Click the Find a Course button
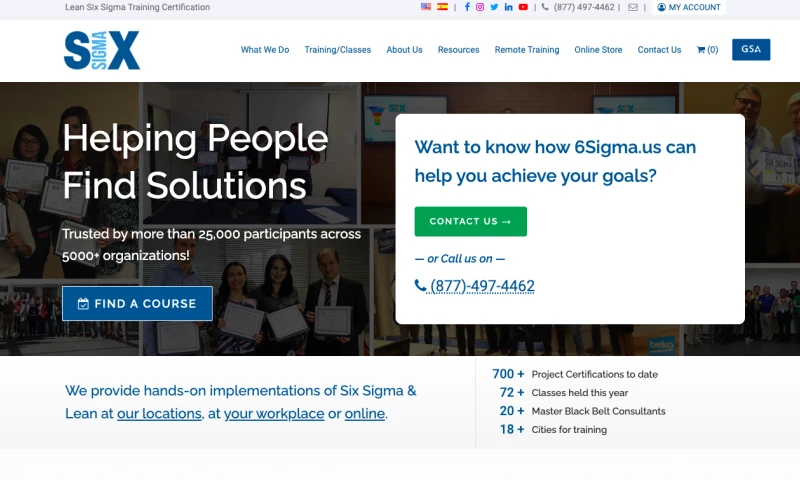800x480 pixels. click(x=137, y=304)
